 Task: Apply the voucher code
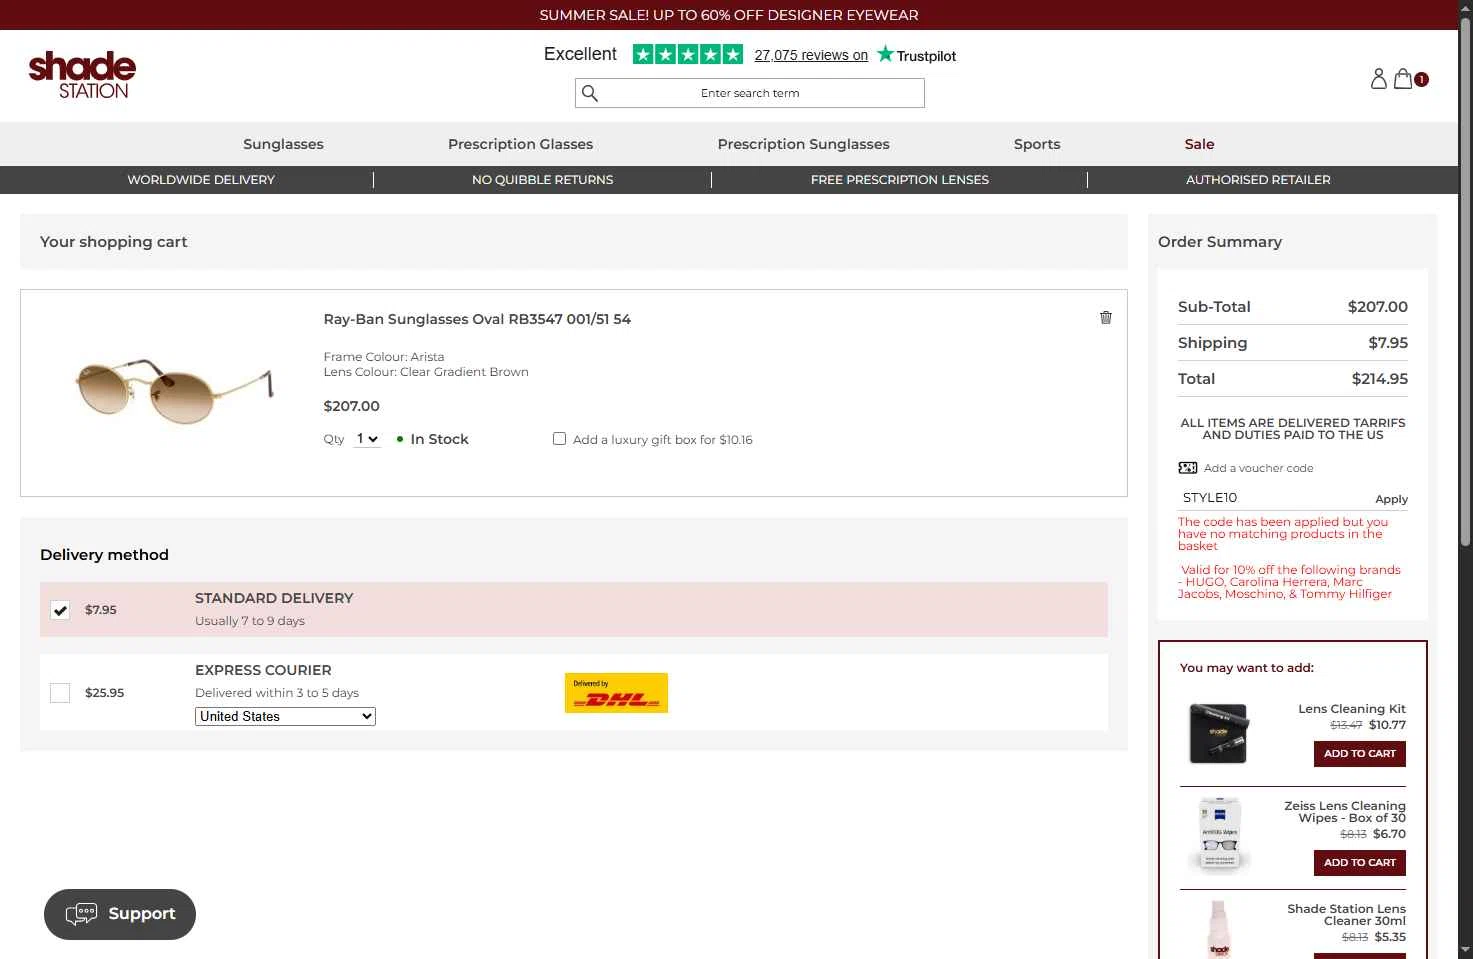[1391, 499]
